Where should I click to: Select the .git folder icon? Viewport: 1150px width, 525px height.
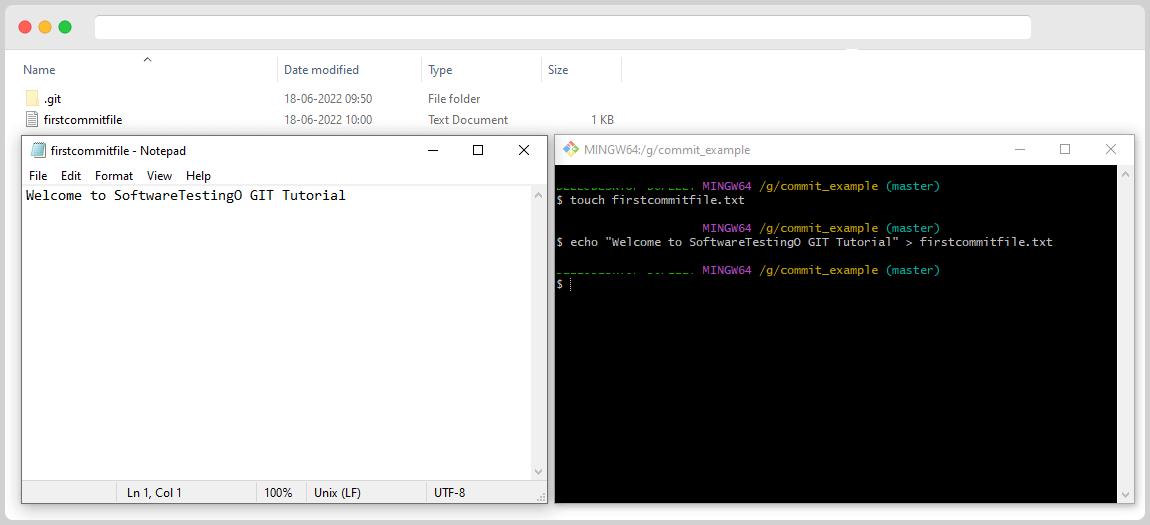(32, 98)
